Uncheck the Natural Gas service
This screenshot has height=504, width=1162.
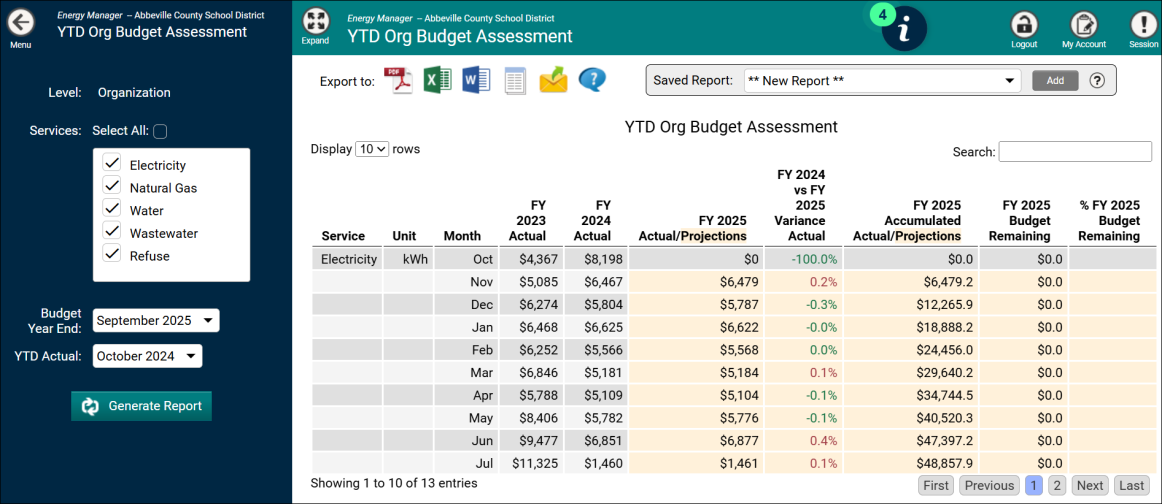(x=112, y=187)
